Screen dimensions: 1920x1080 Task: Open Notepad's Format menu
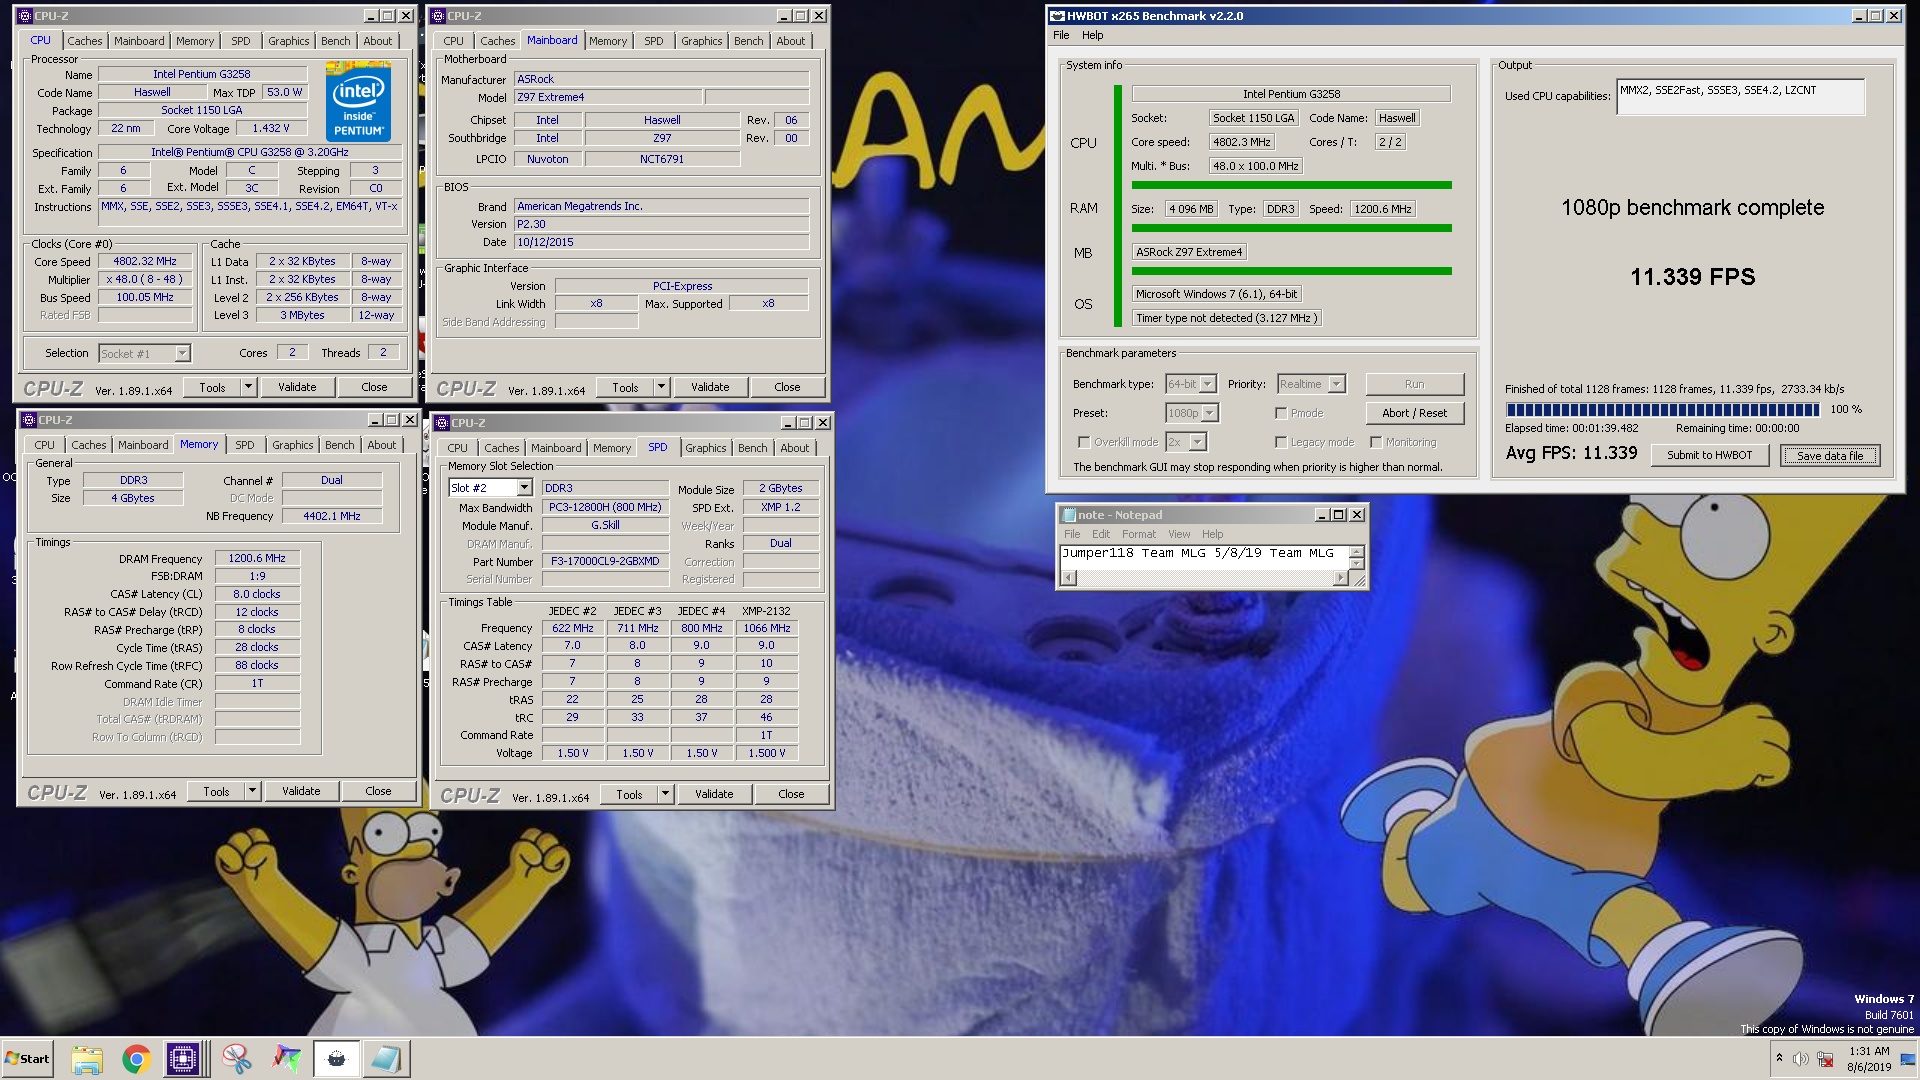click(x=1139, y=534)
